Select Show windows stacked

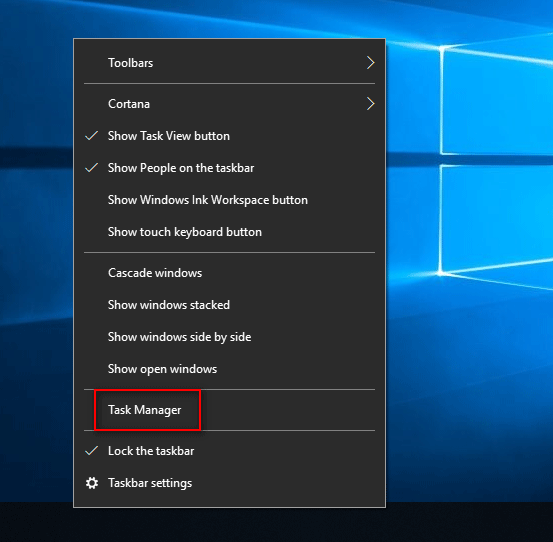[229, 305]
